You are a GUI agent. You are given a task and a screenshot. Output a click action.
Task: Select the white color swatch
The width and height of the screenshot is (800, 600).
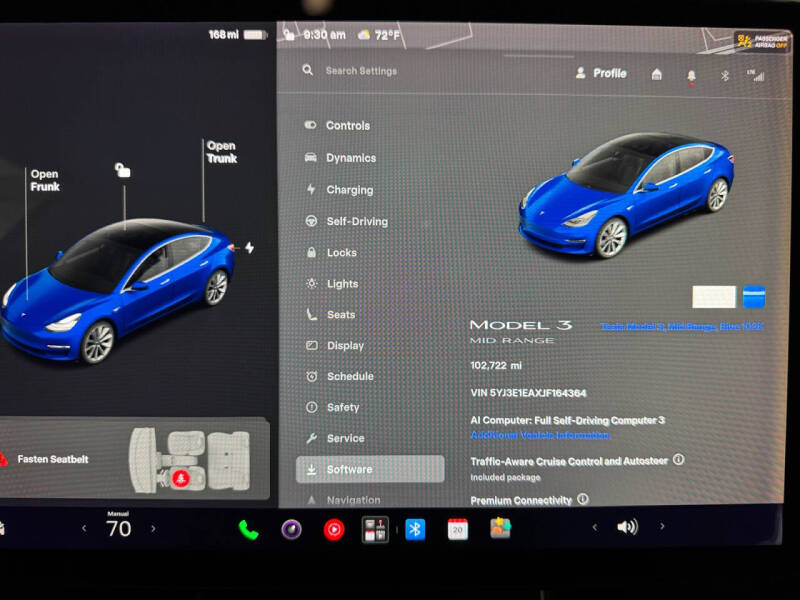714,297
